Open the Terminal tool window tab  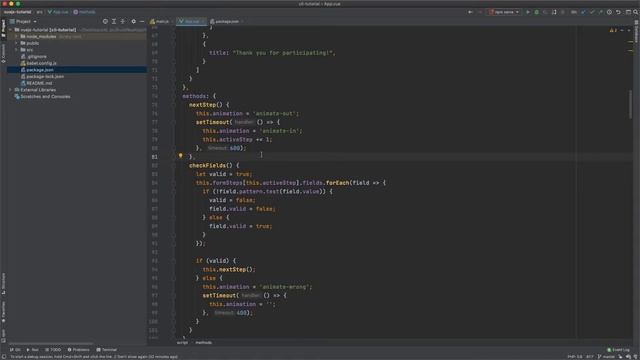(x=107, y=350)
